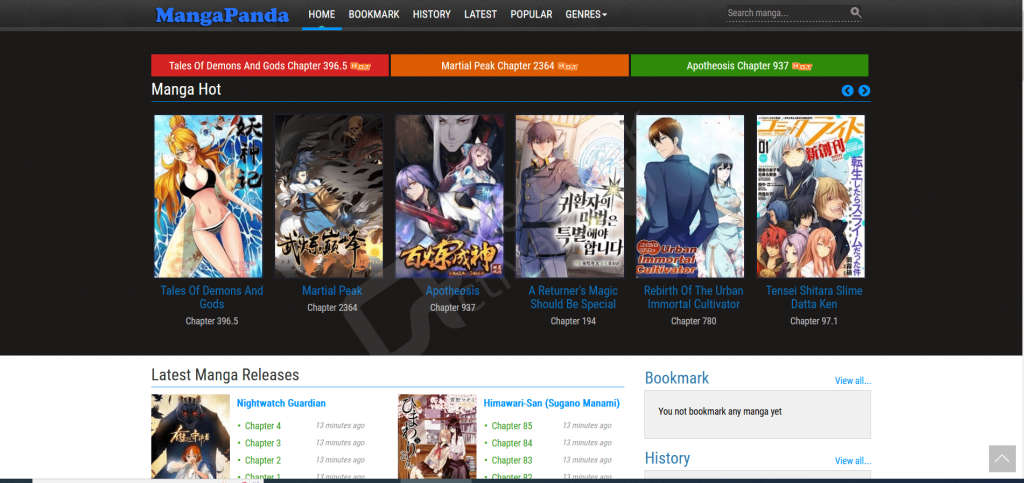1024x483 pixels.
Task: Click the Himawari-San (Sugano Manami) title link
Action: pos(551,403)
